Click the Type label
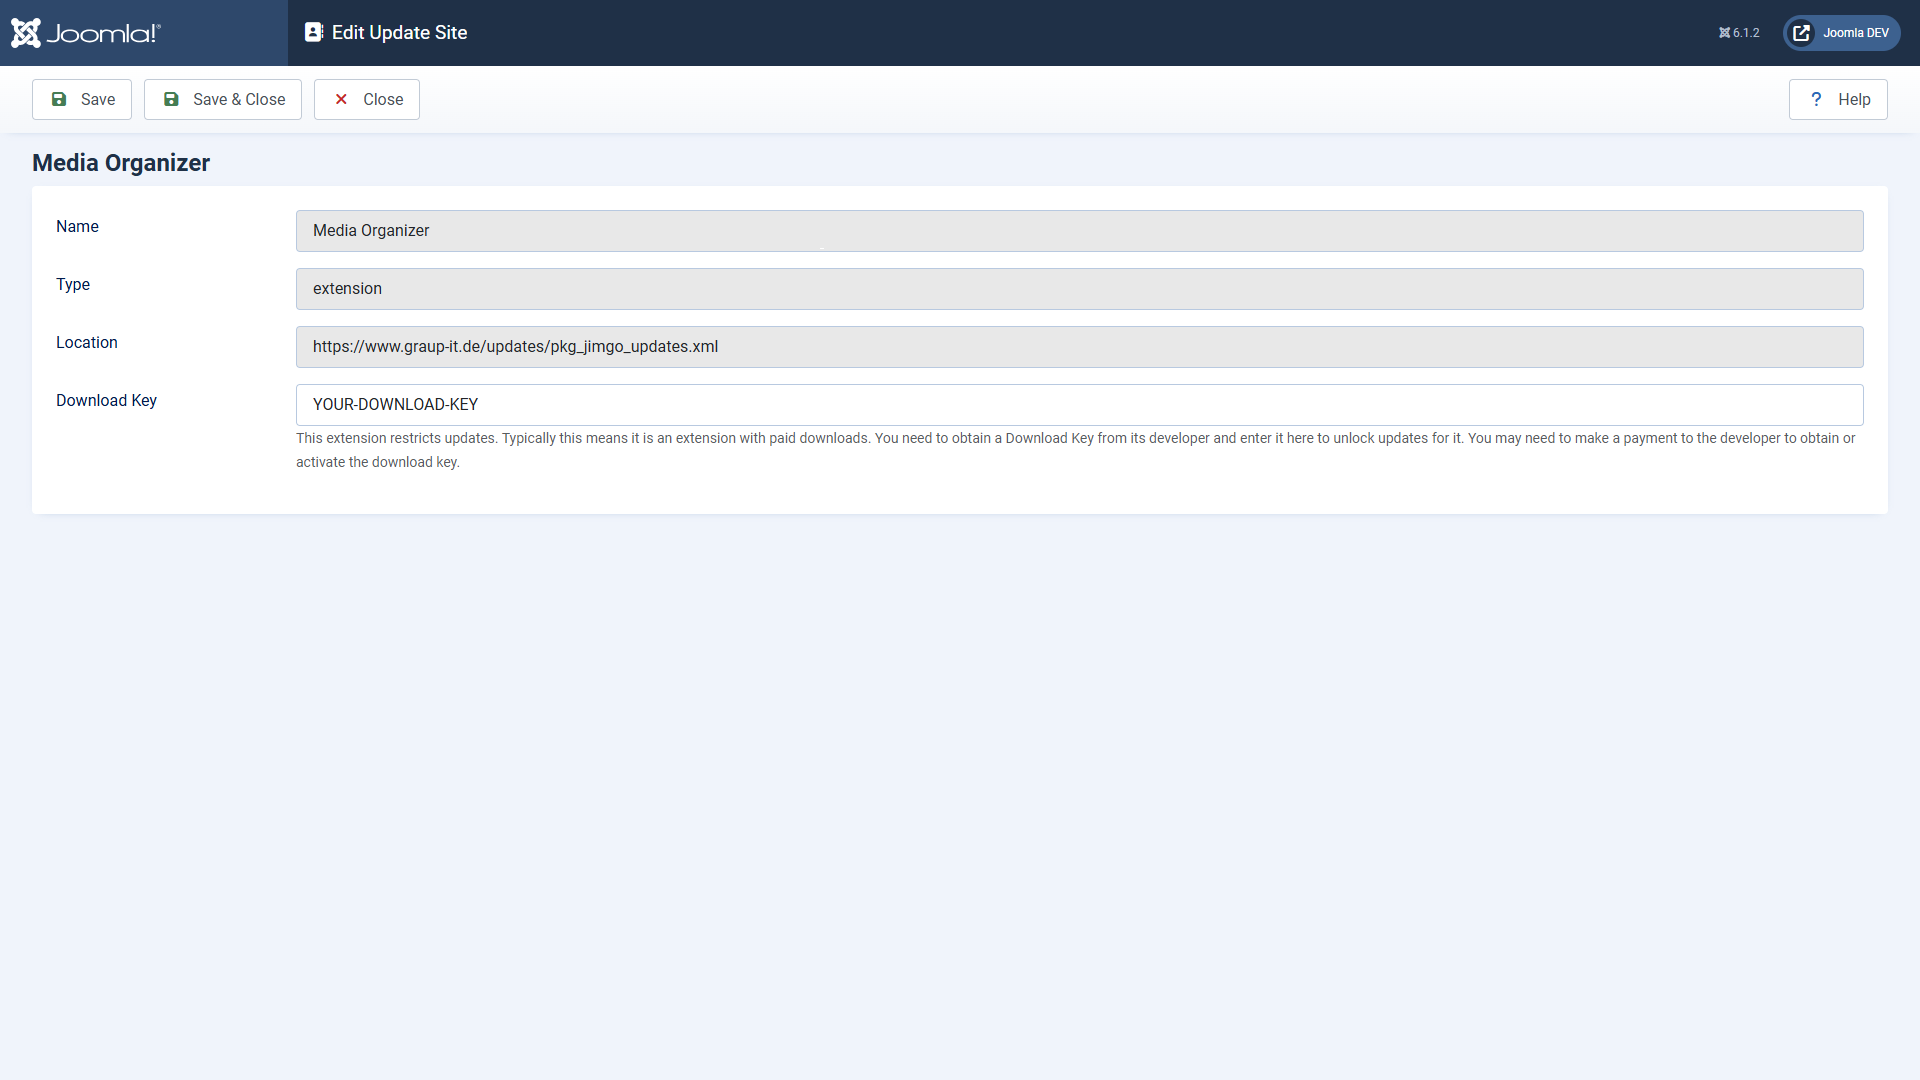Viewport: 1920px width, 1080px height. (73, 284)
